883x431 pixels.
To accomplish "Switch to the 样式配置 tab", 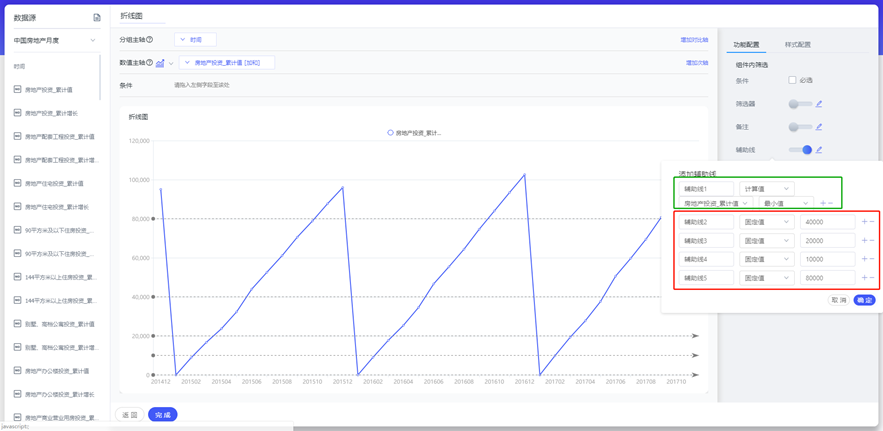I will 797,45.
